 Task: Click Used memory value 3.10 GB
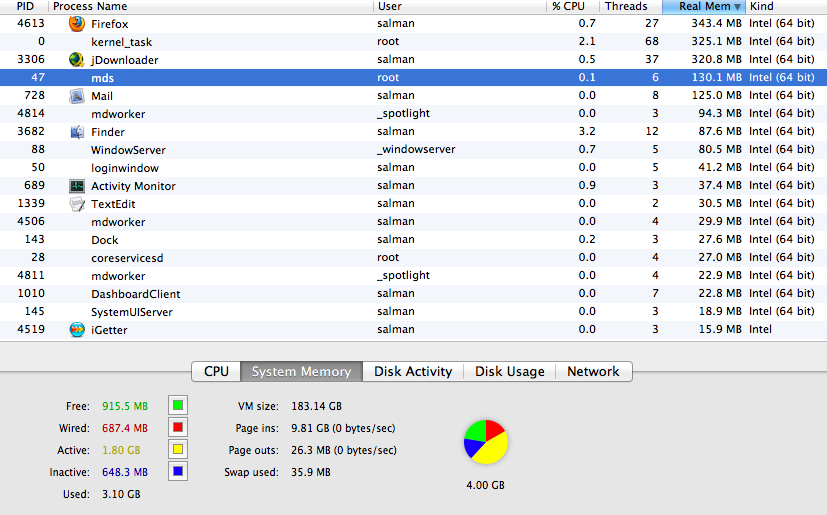tap(121, 494)
